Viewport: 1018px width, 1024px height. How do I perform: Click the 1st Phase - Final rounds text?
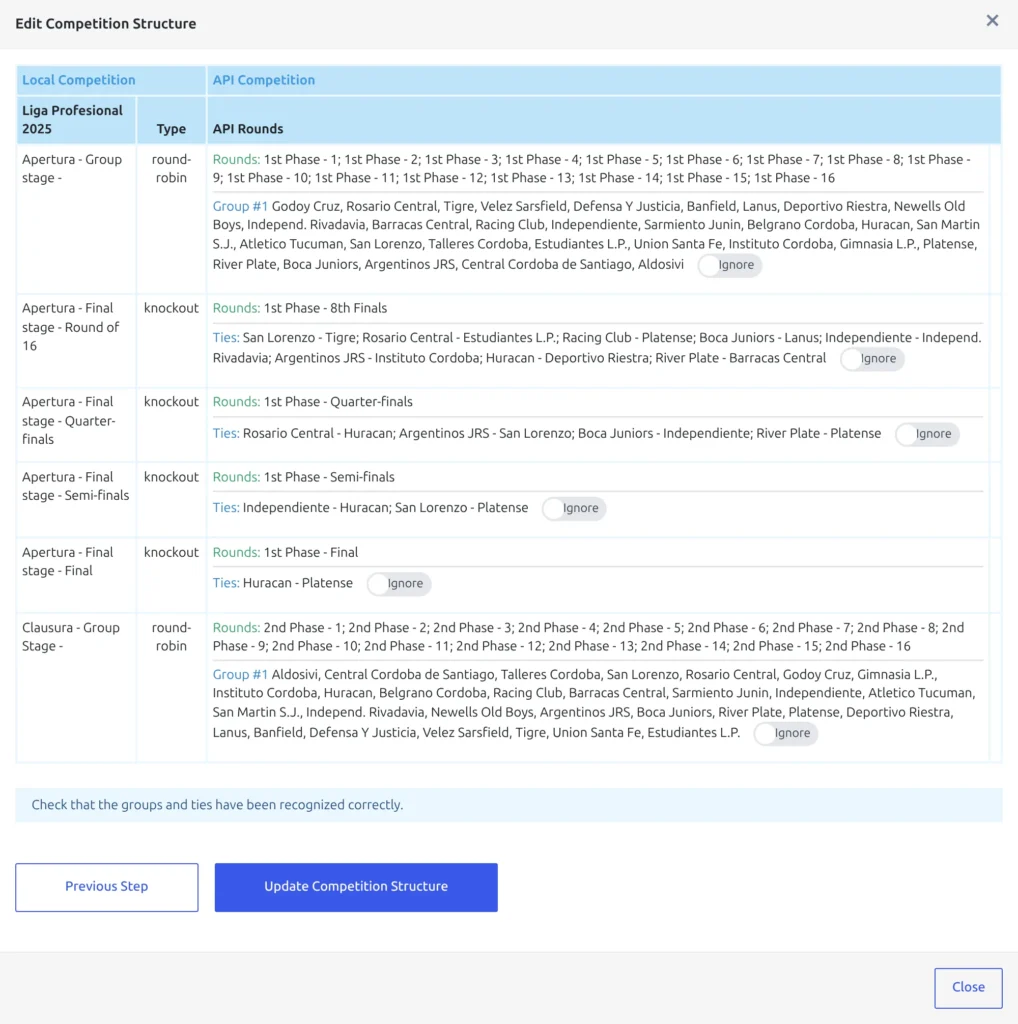[311, 552]
